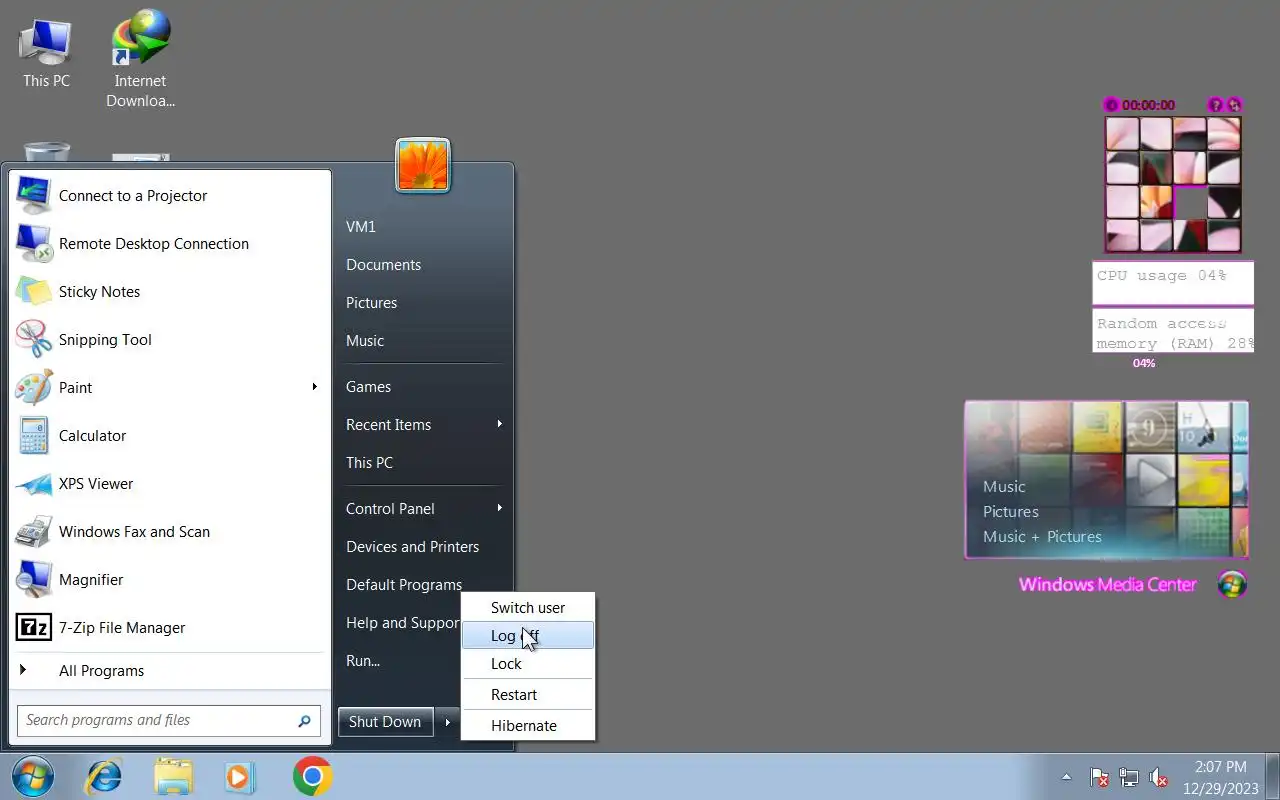Click the Shut Down button
The width and height of the screenshot is (1280, 800).
[x=385, y=722]
